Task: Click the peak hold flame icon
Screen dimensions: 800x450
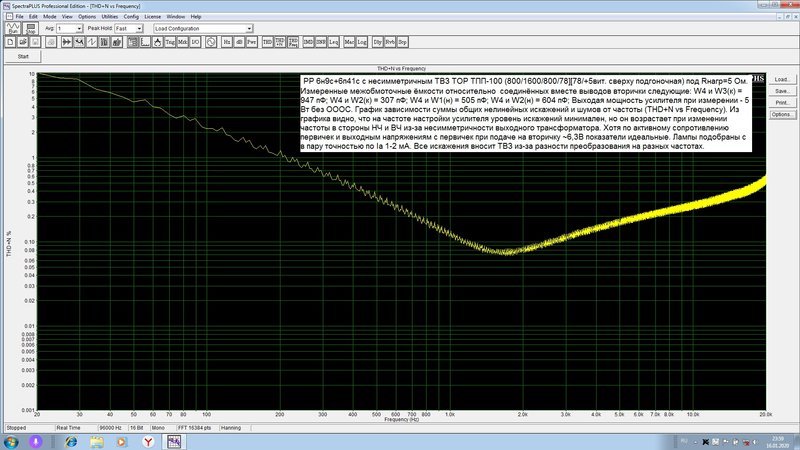Action: click(158, 42)
